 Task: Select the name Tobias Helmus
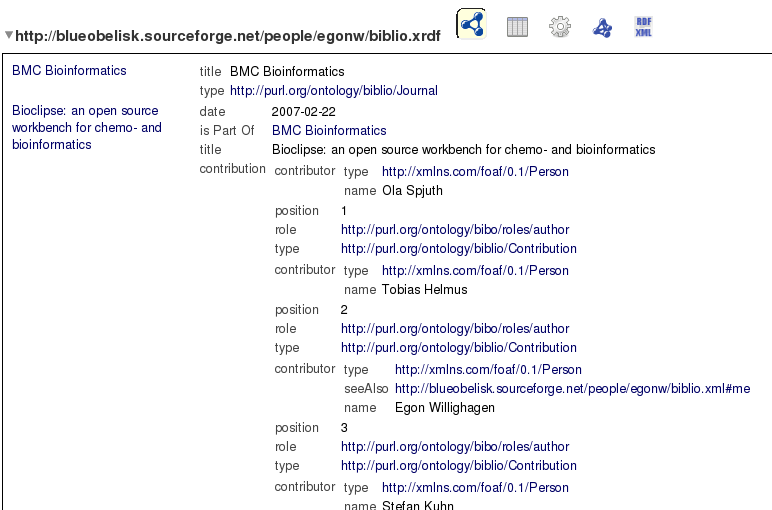coord(424,289)
